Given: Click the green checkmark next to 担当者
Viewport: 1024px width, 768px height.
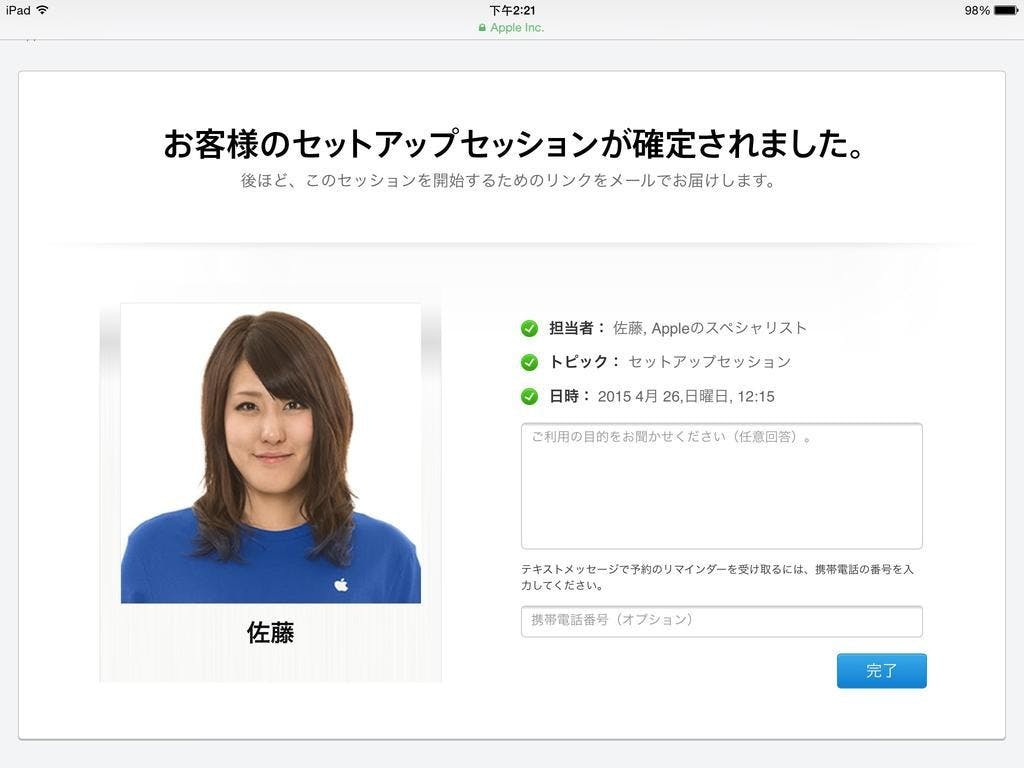Looking at the screenshot, I should (x=529, y=328).
